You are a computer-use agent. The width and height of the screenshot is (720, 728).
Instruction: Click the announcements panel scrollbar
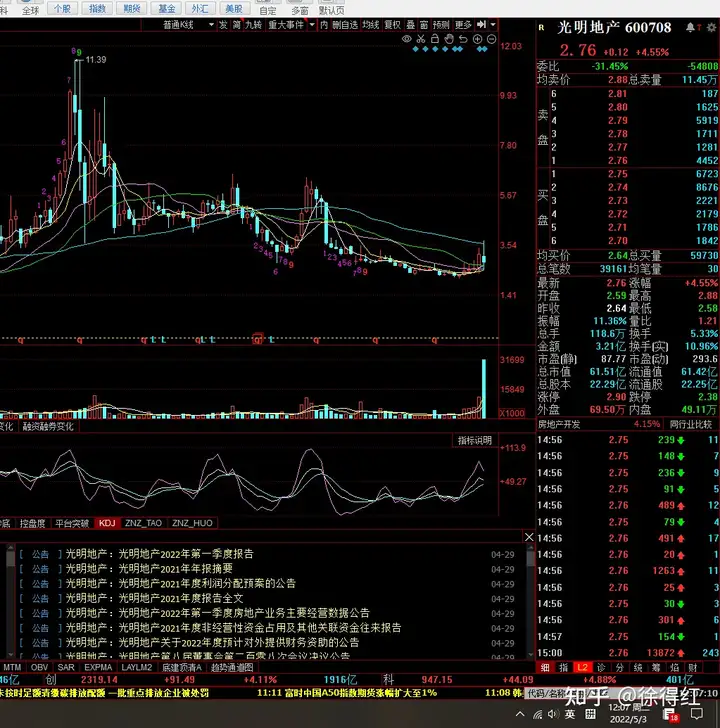[x=530, y=601]
